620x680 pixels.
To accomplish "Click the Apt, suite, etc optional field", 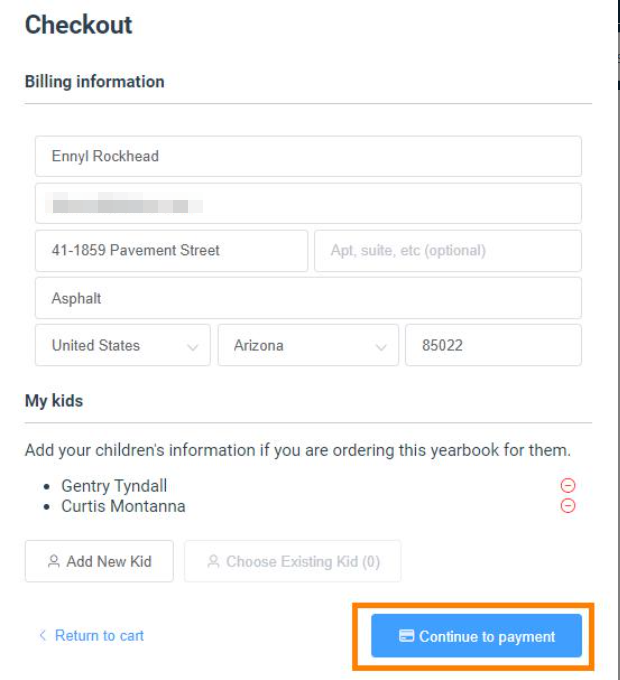I will coord(448,250).
